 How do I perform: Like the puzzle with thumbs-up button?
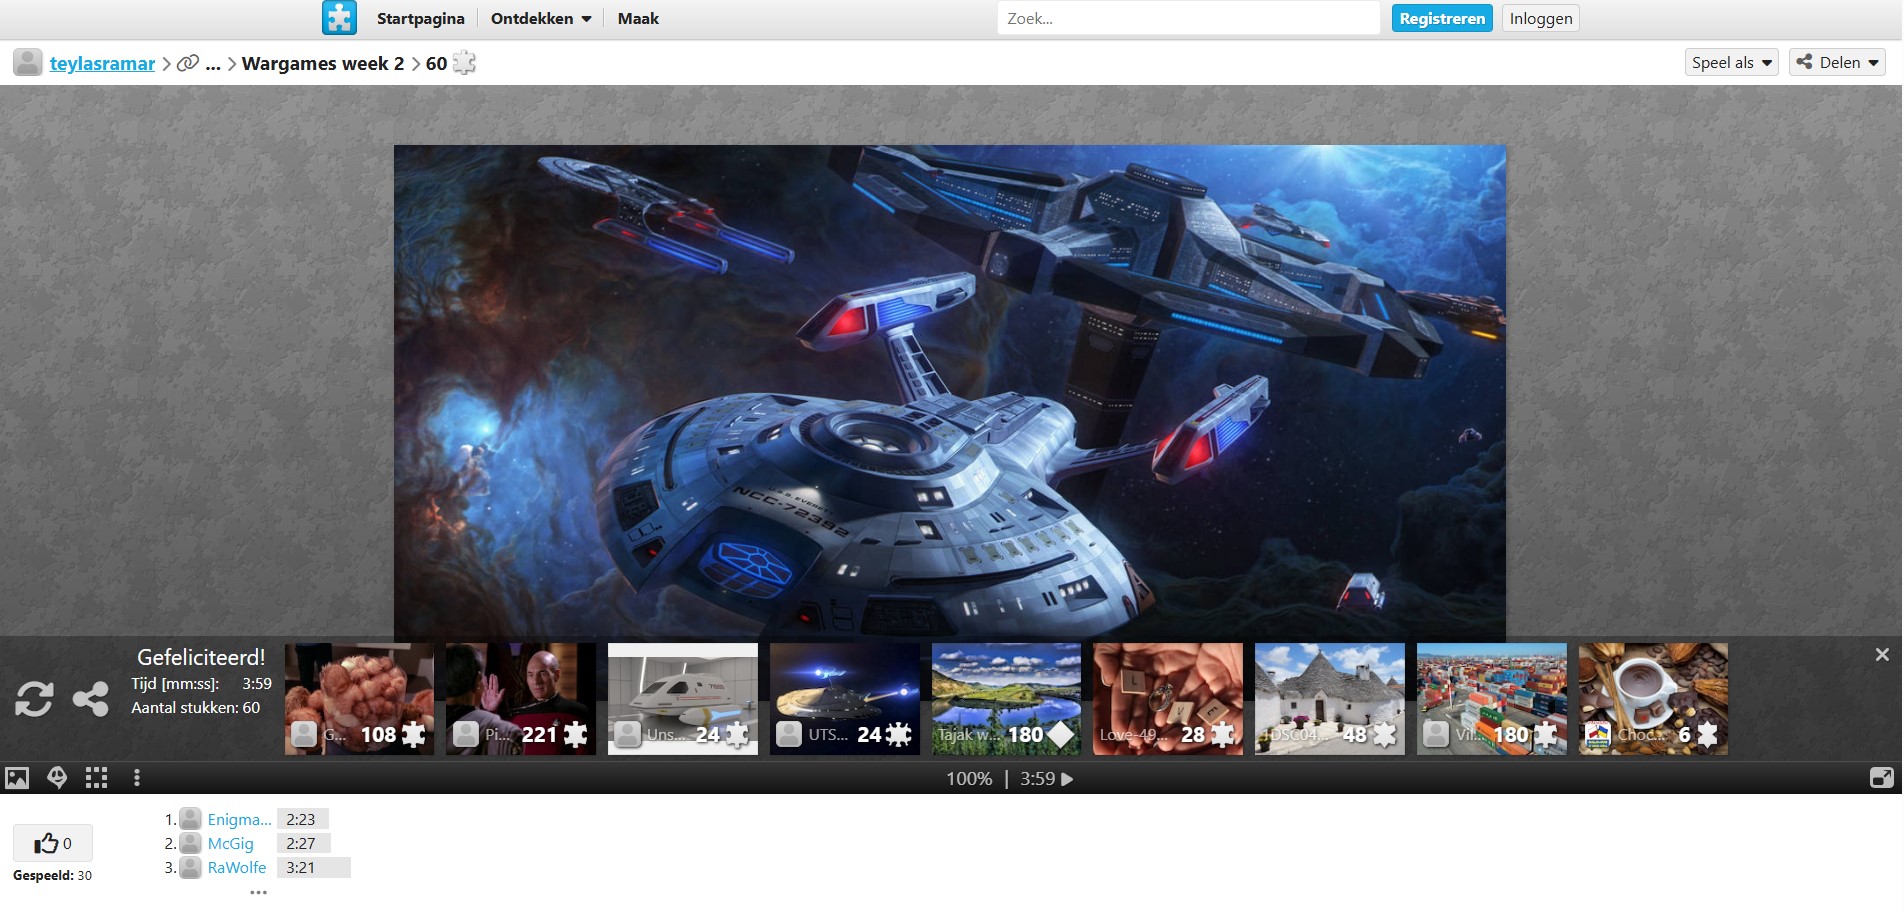pos(53,843)
